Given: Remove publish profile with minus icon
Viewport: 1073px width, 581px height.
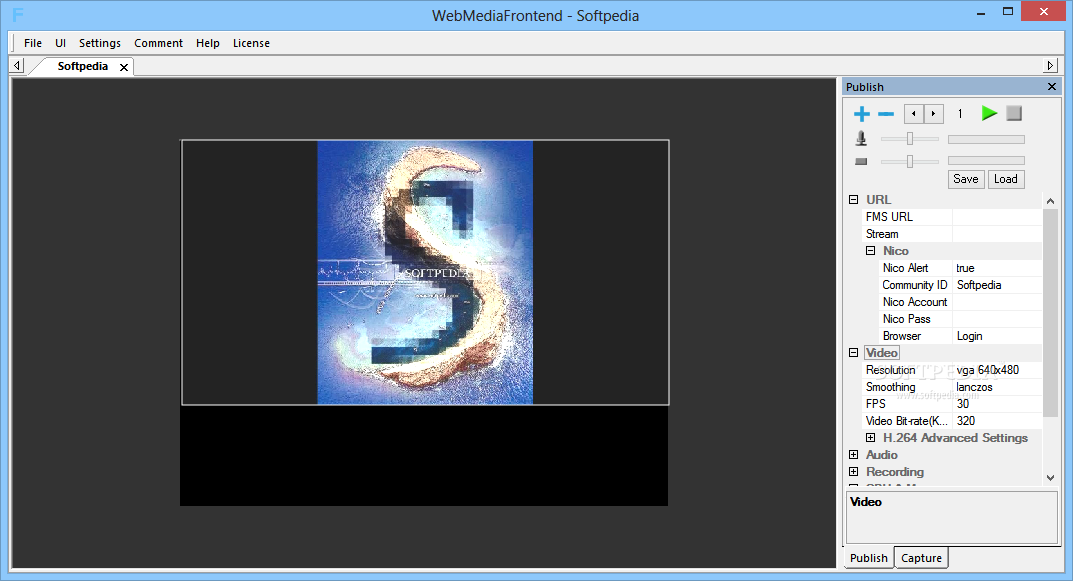Looking at the screenshot, I should coord(886,114).
